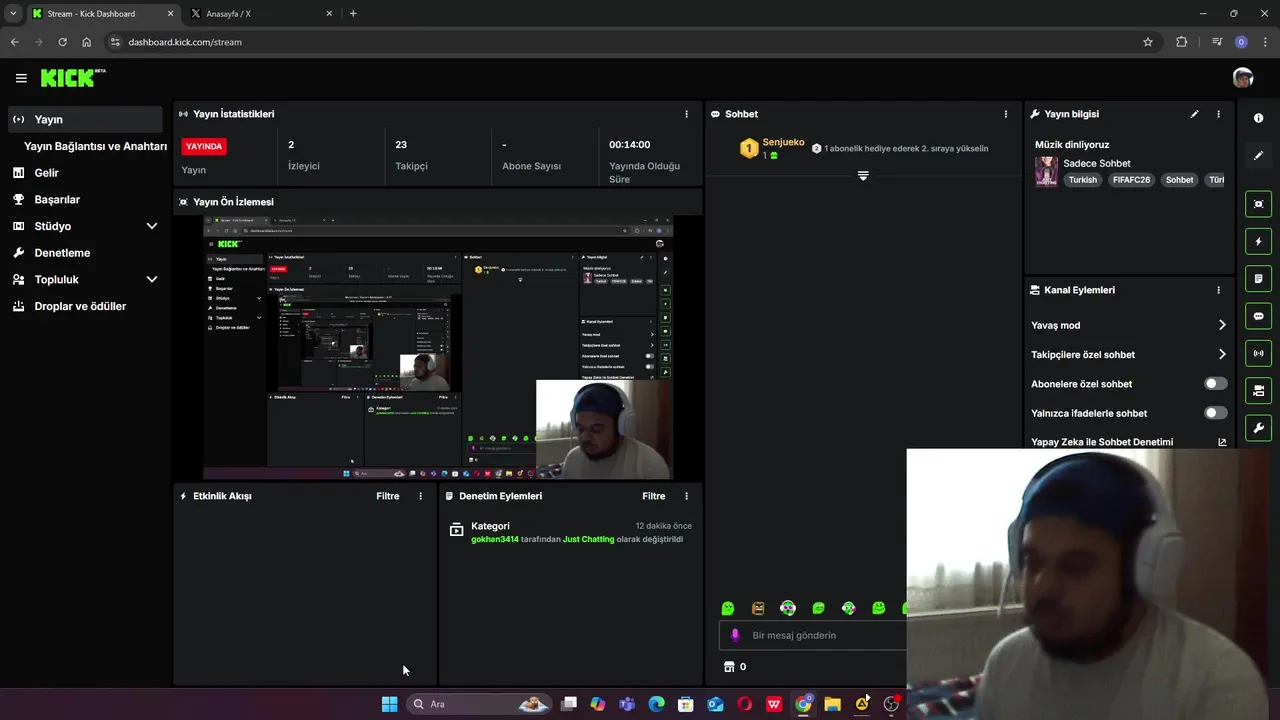Toggle wrench icon in right rail
This screenshot has width=1280, height=720.
coord(1258,428)
